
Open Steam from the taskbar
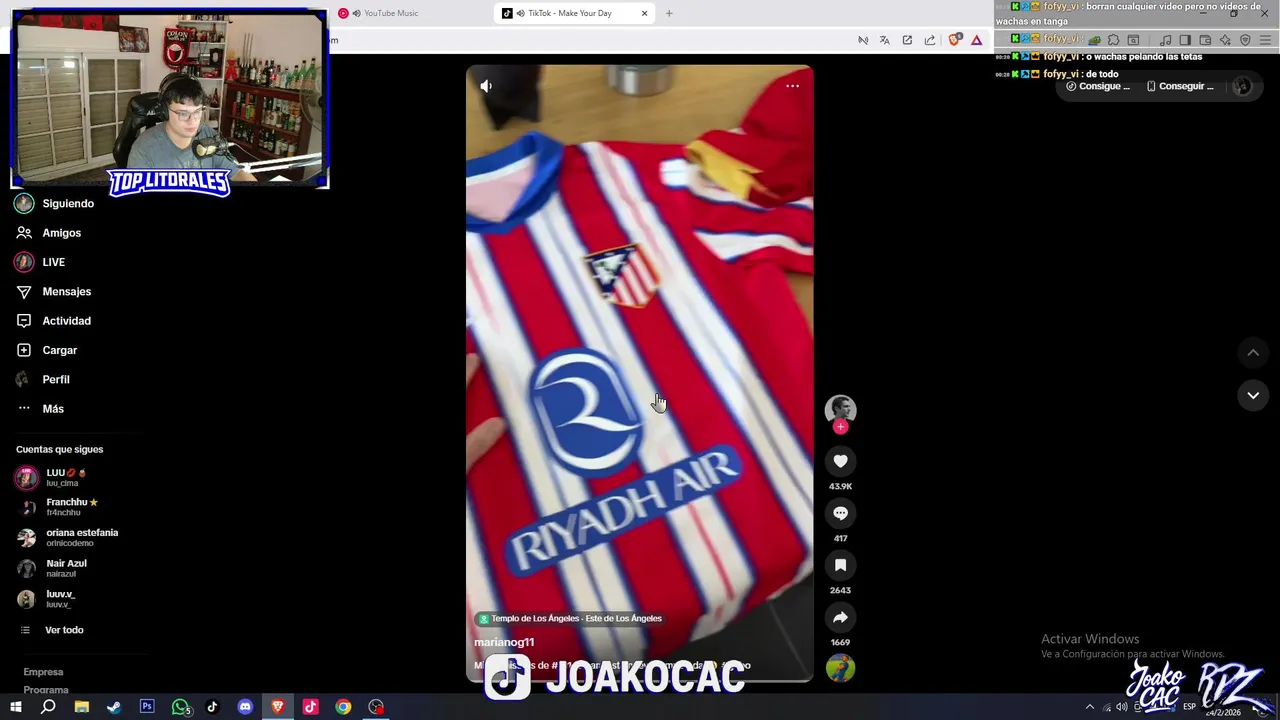[x=114, y=707]
